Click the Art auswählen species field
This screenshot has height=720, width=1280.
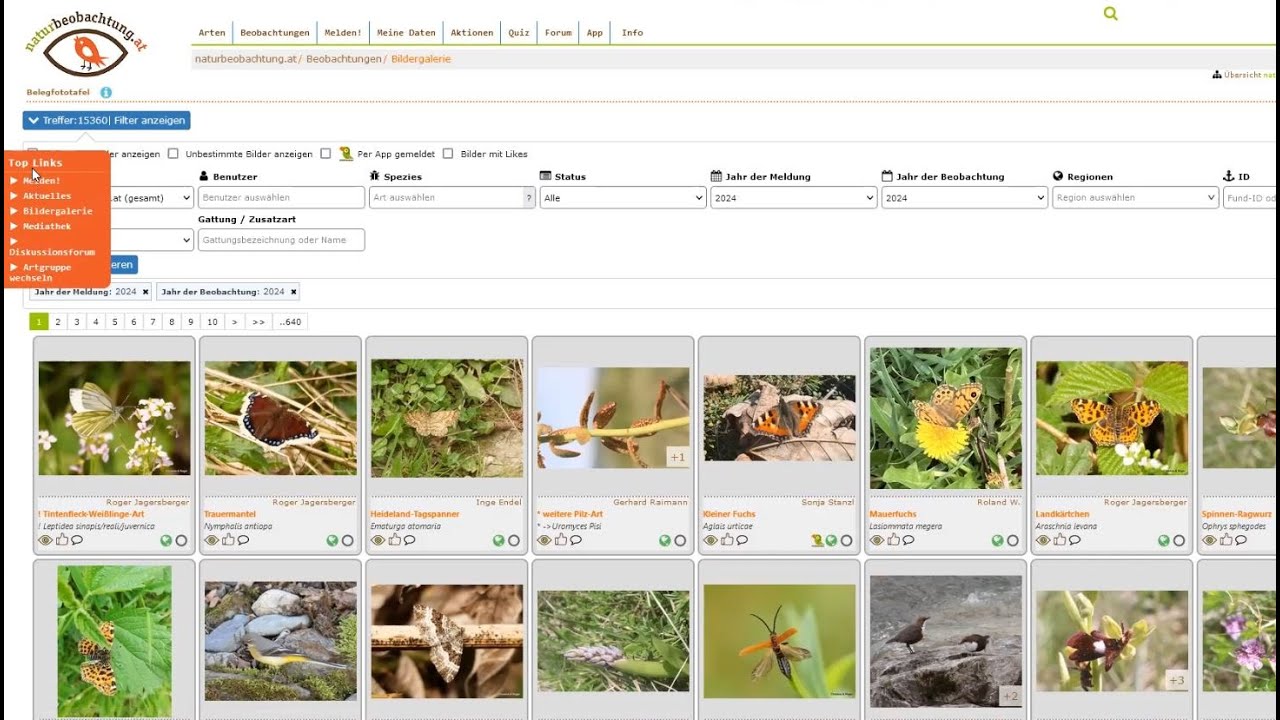(x=446, y=198)
